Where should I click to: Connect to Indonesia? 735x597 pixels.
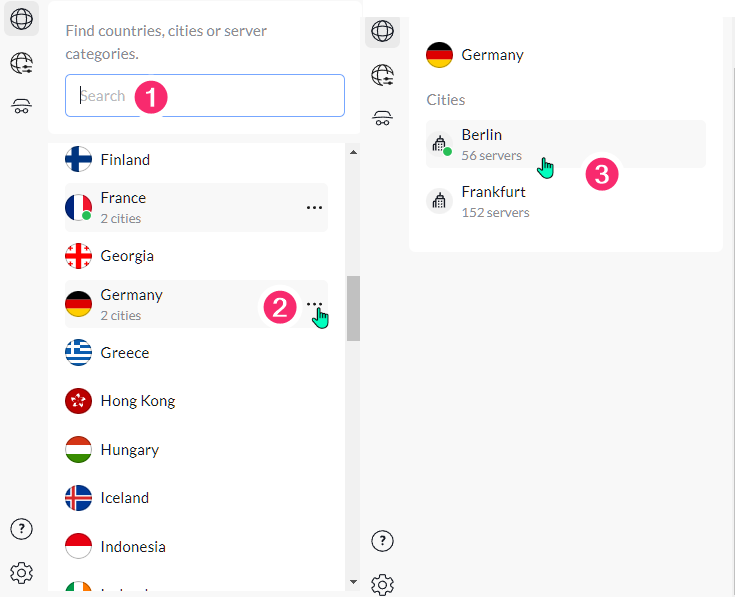[133, 547]
